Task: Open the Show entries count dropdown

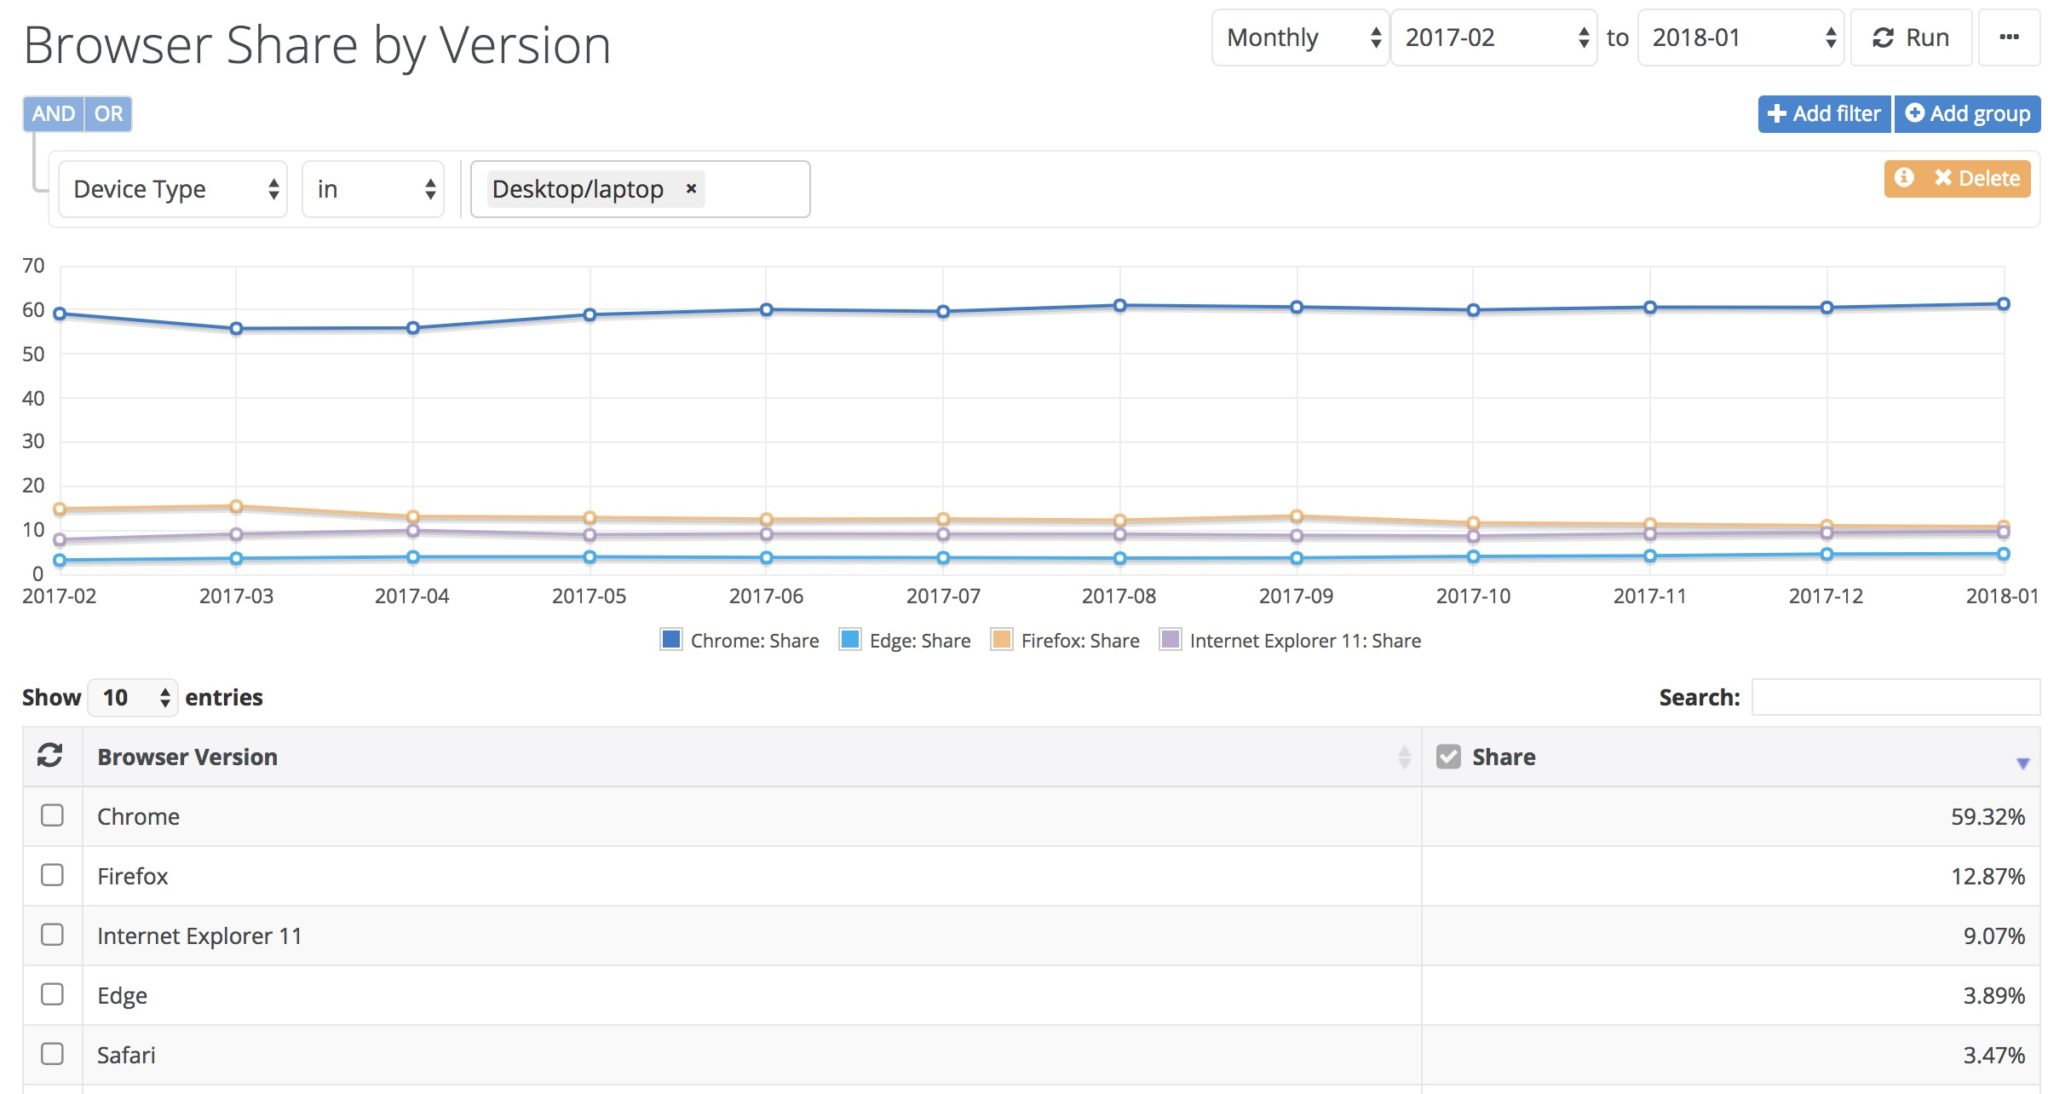Action: pos(133,697)
